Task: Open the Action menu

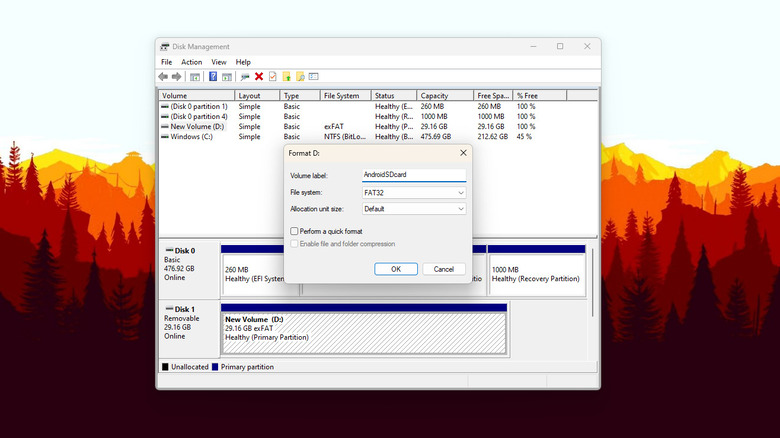Action: pyautogui.click(x=191, y=62)
